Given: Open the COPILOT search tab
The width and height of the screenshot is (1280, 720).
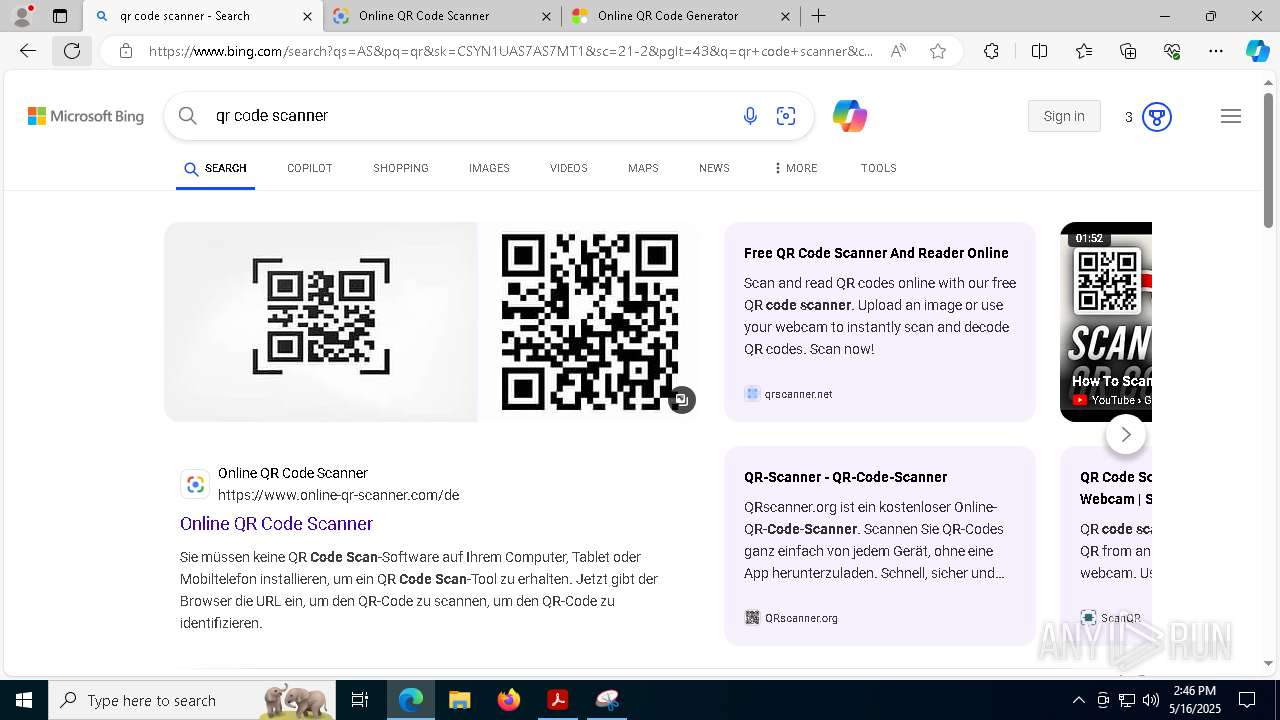Looking at the screenshot, I should 310,168.
